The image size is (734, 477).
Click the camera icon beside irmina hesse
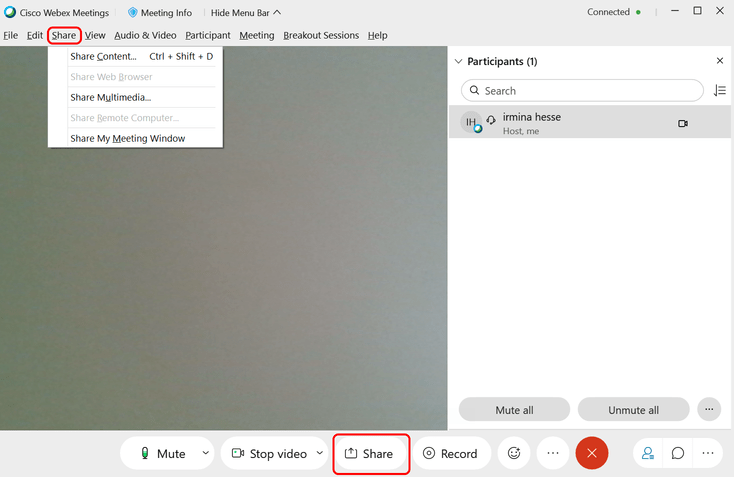click(x=683, y=123)
